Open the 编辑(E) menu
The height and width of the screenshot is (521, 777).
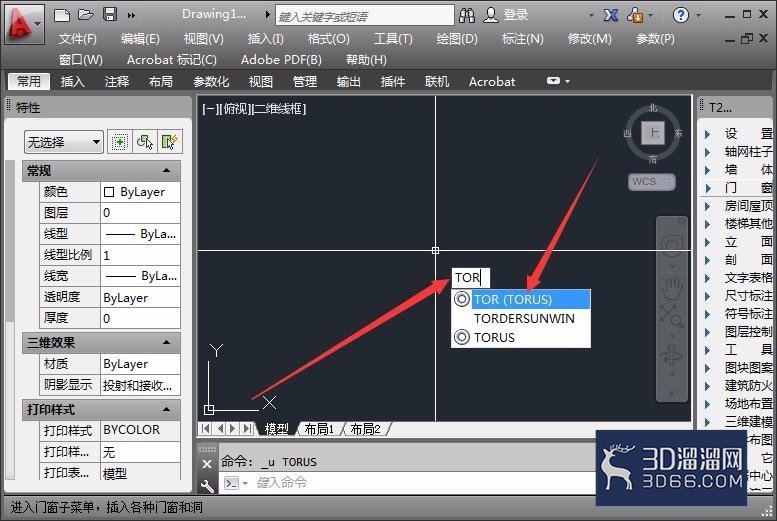140,39
